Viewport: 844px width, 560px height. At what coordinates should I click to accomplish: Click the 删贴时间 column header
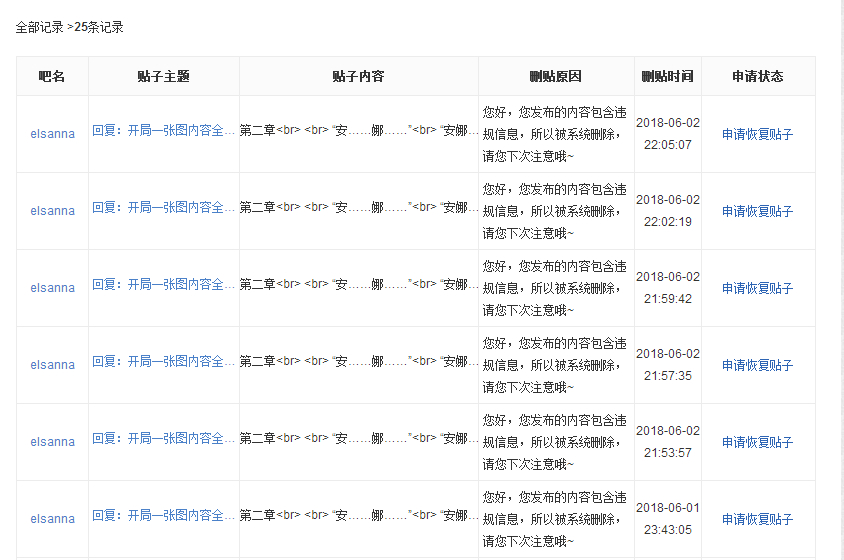(667, 76)
